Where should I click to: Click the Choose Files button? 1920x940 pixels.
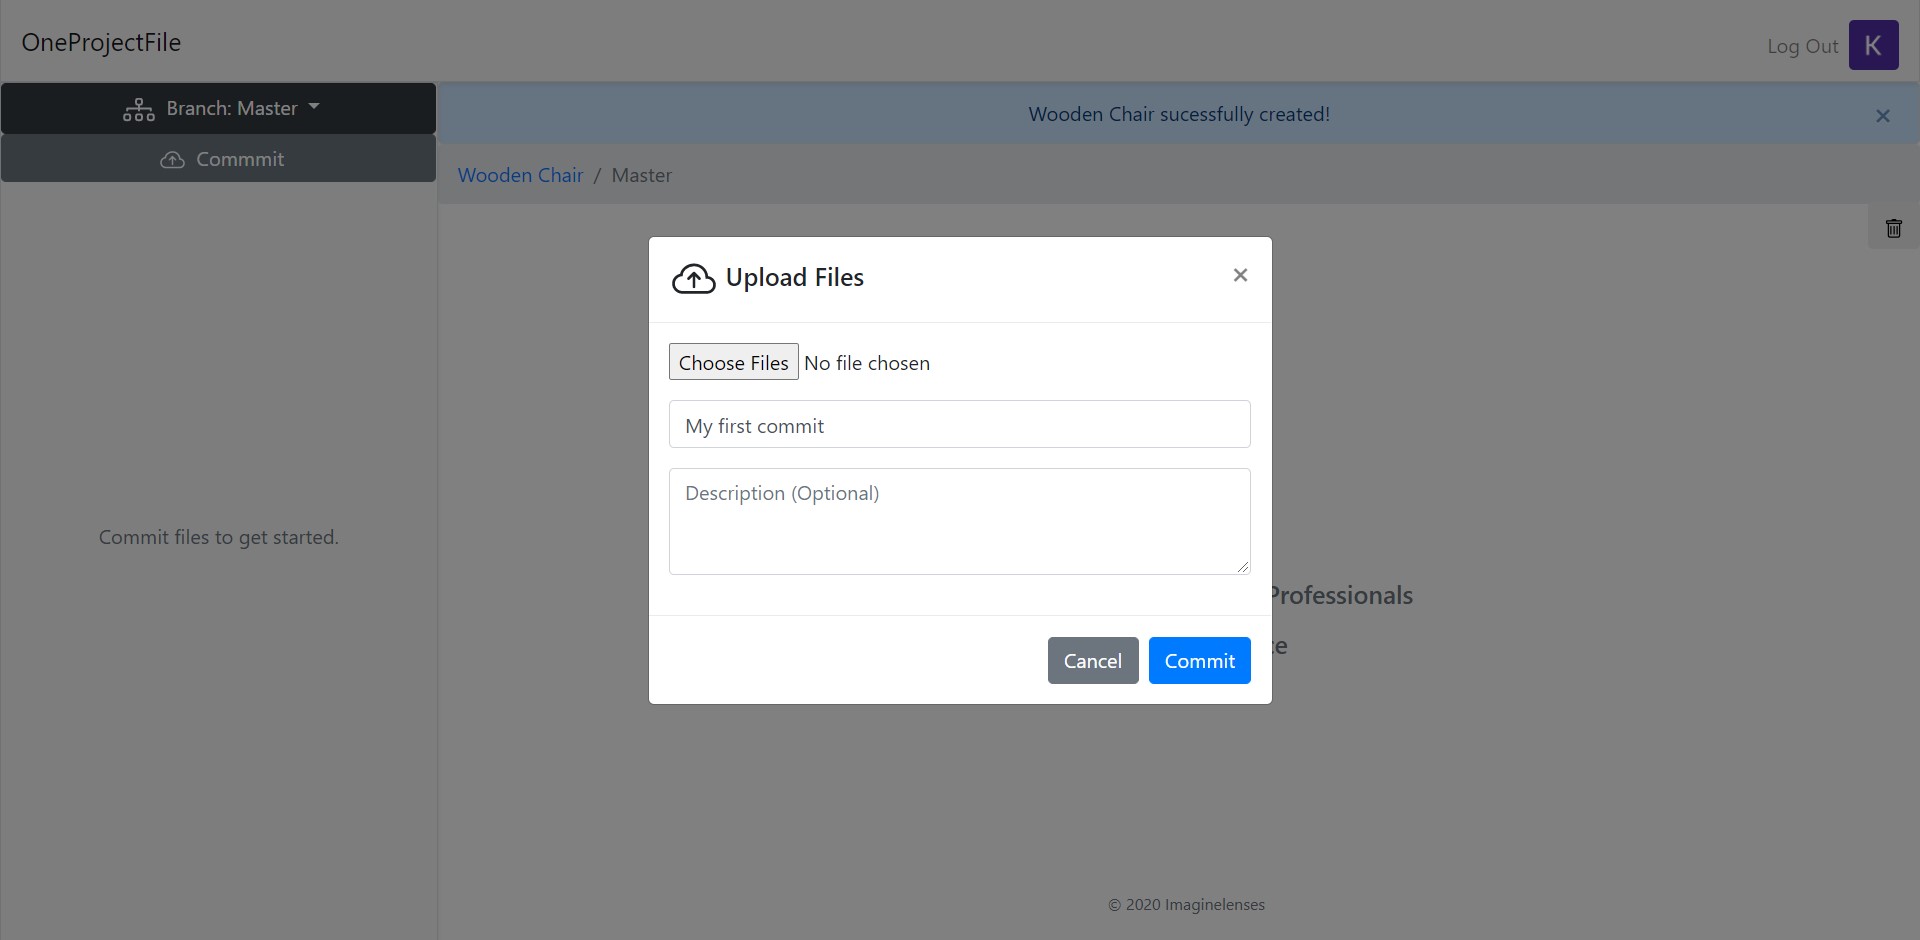tap(734, 362)
